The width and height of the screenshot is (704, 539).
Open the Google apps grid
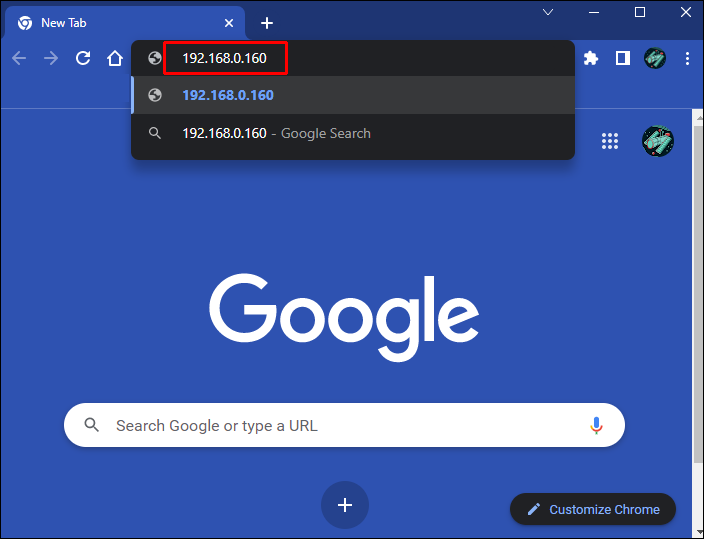click(610, 141)
